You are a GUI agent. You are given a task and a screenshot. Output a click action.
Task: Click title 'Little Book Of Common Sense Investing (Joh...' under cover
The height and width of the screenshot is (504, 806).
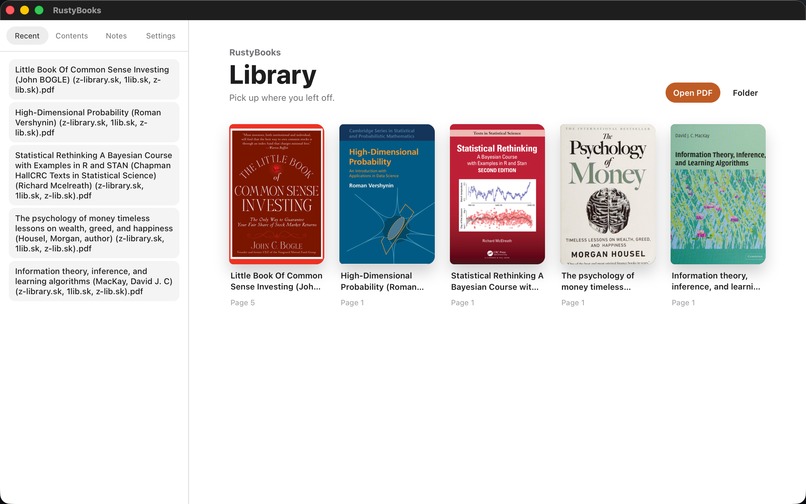tap(277, 281)
